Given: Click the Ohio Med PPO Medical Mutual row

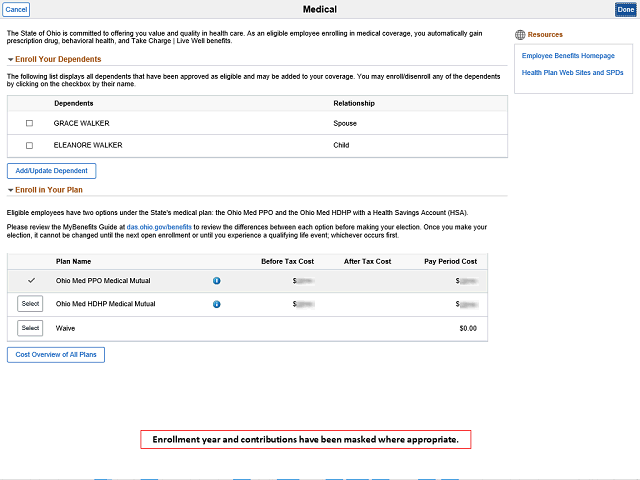Looking at the screenshot, I should click(247, 281).
